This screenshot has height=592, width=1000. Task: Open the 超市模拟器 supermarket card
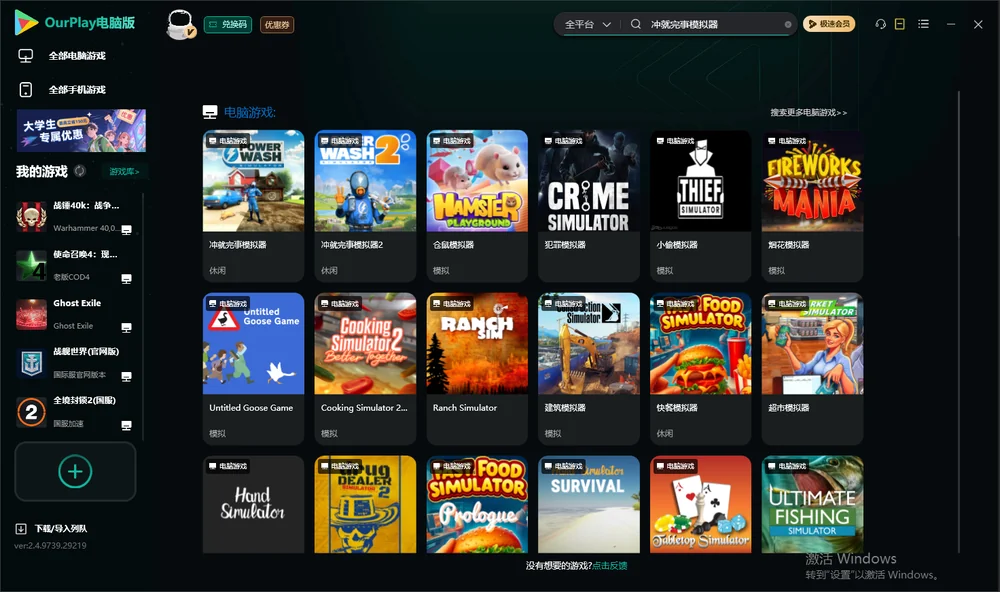click(812, 368)
